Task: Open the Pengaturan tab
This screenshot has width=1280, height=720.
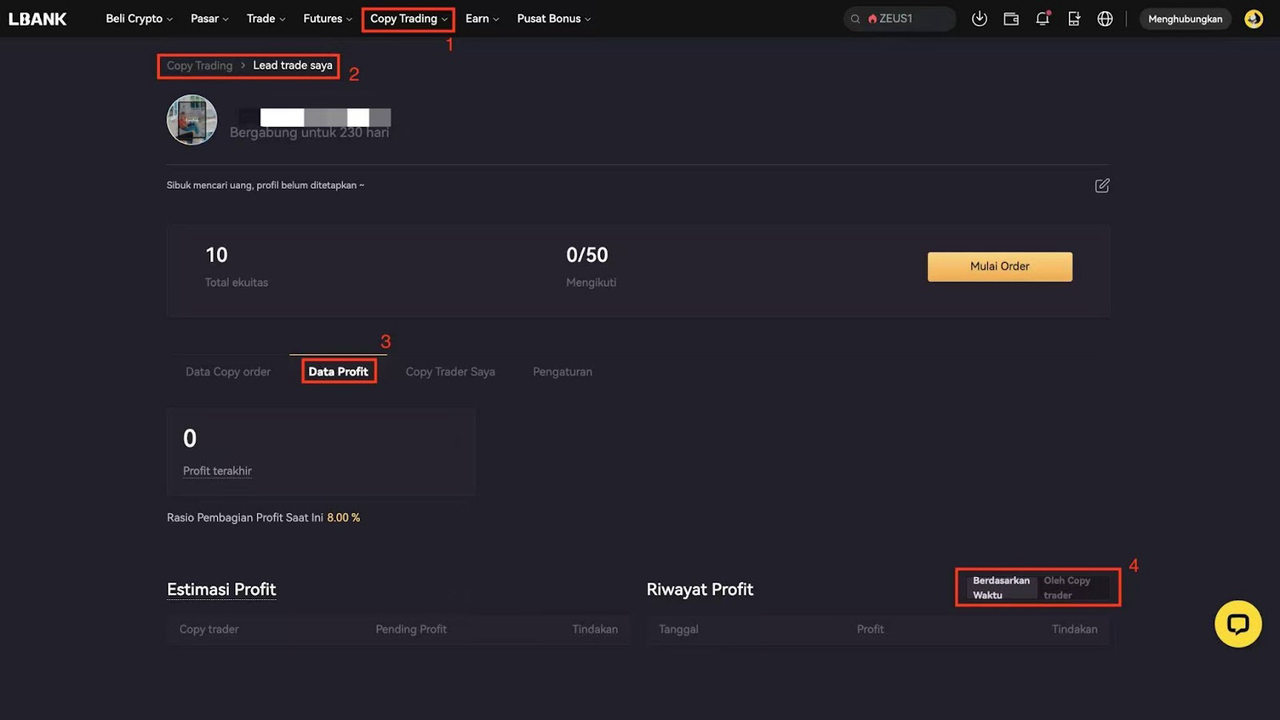Action: tap(562, 372)
